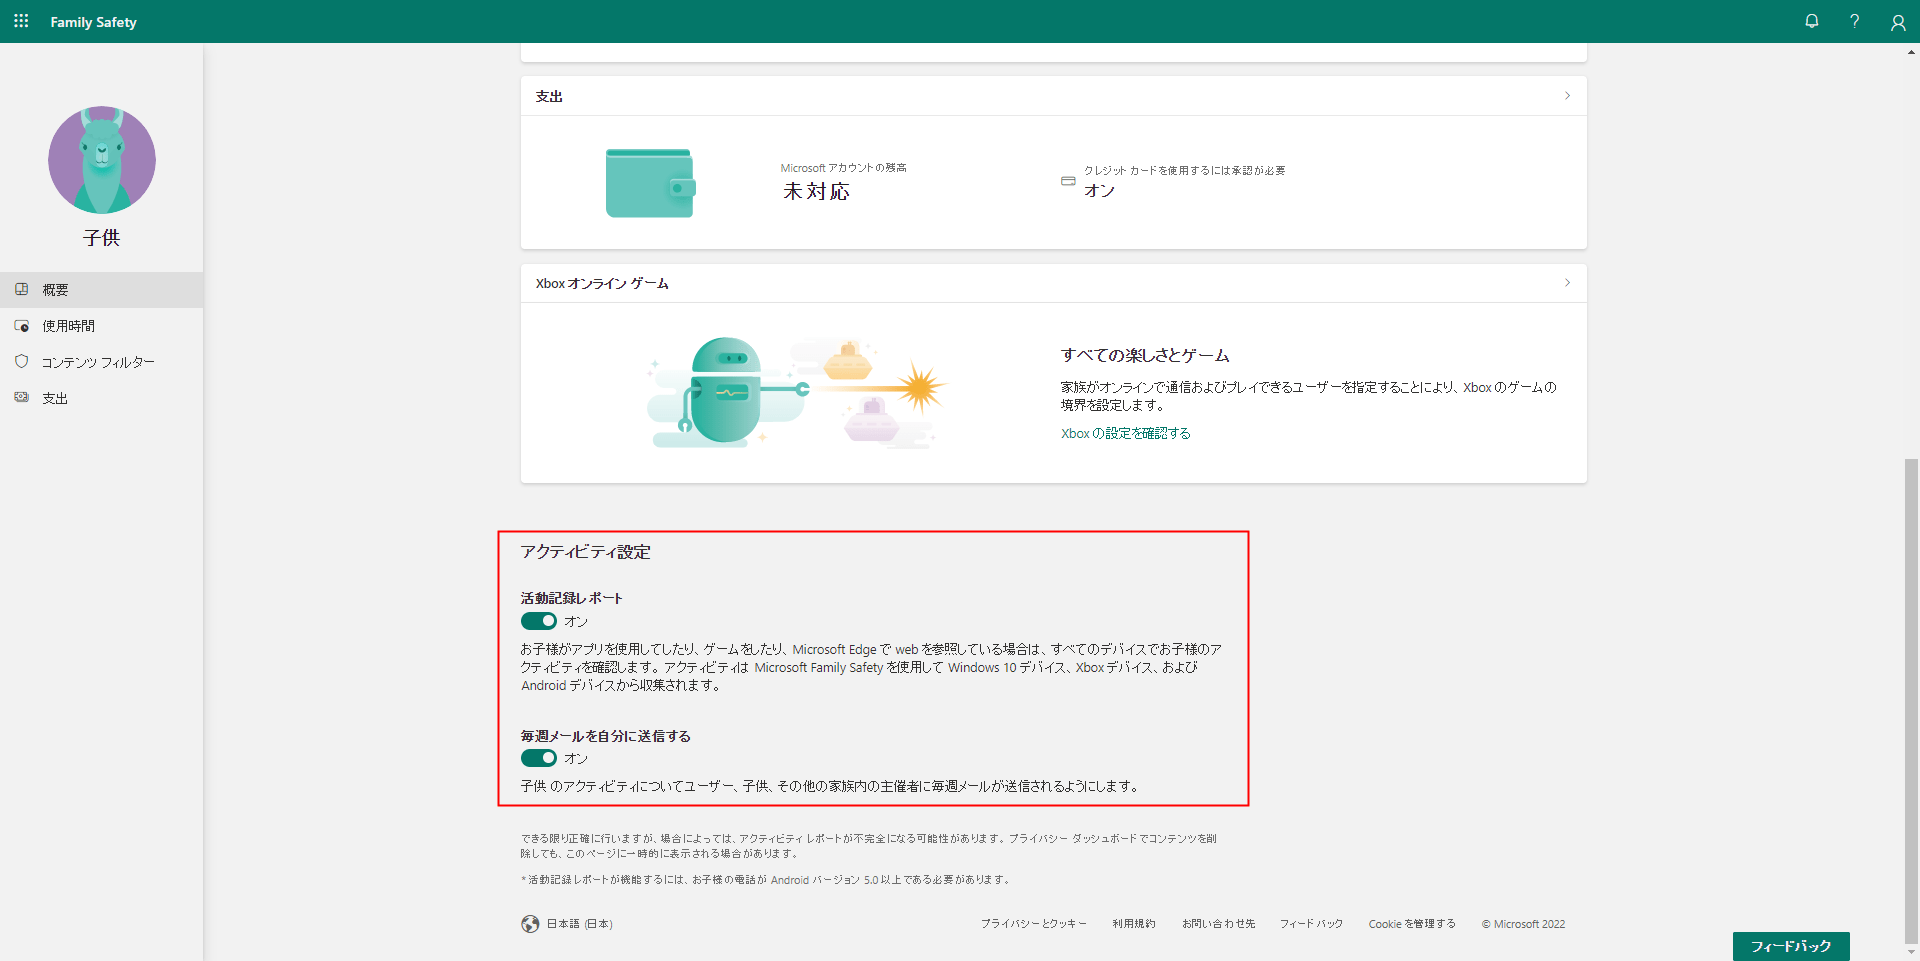Turn off the 毎週メールを自分に送信する toggle

(x=539, y=758)
